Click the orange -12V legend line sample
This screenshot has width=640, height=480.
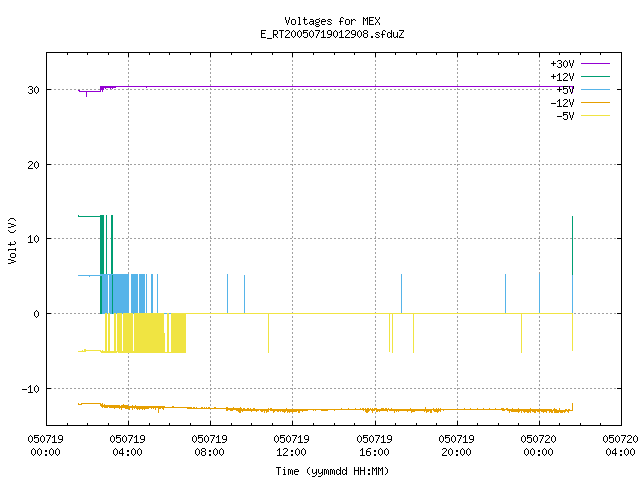[595, 102]
